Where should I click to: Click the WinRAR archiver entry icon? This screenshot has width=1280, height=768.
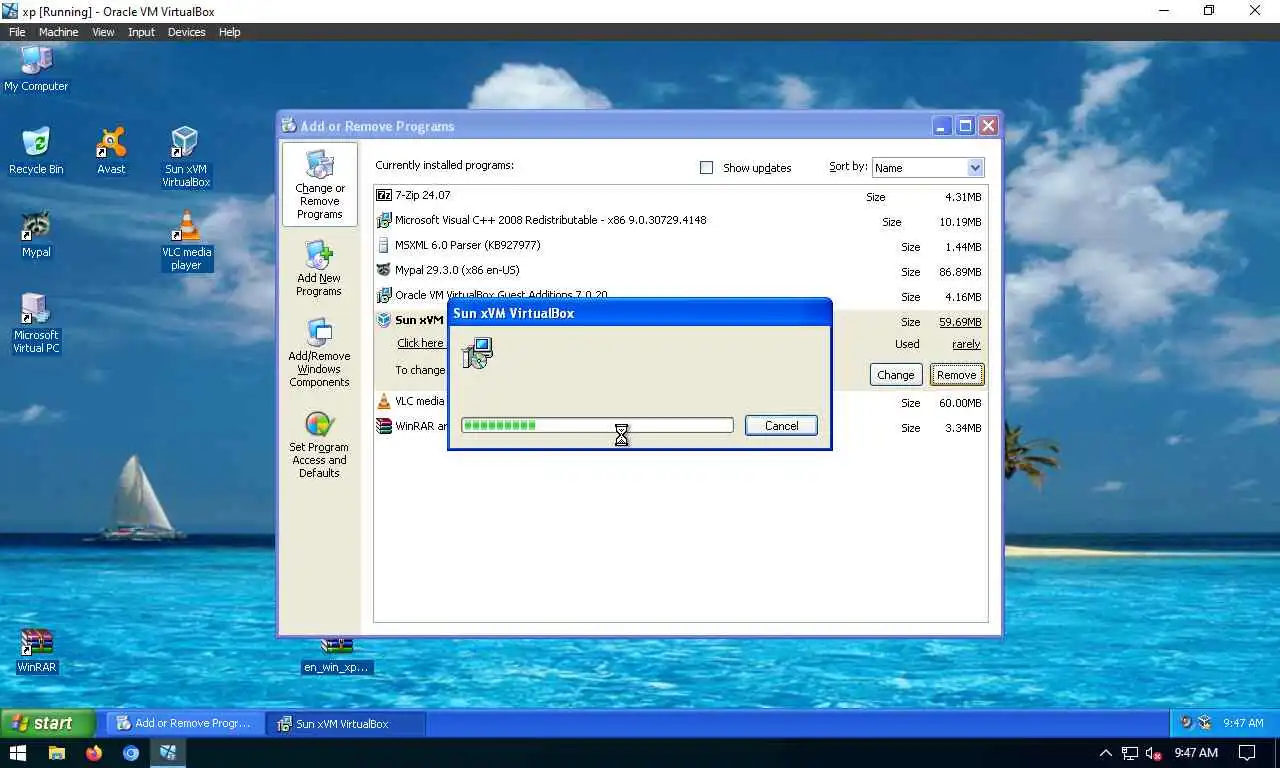pyautogui.click(x=383, y=426)
